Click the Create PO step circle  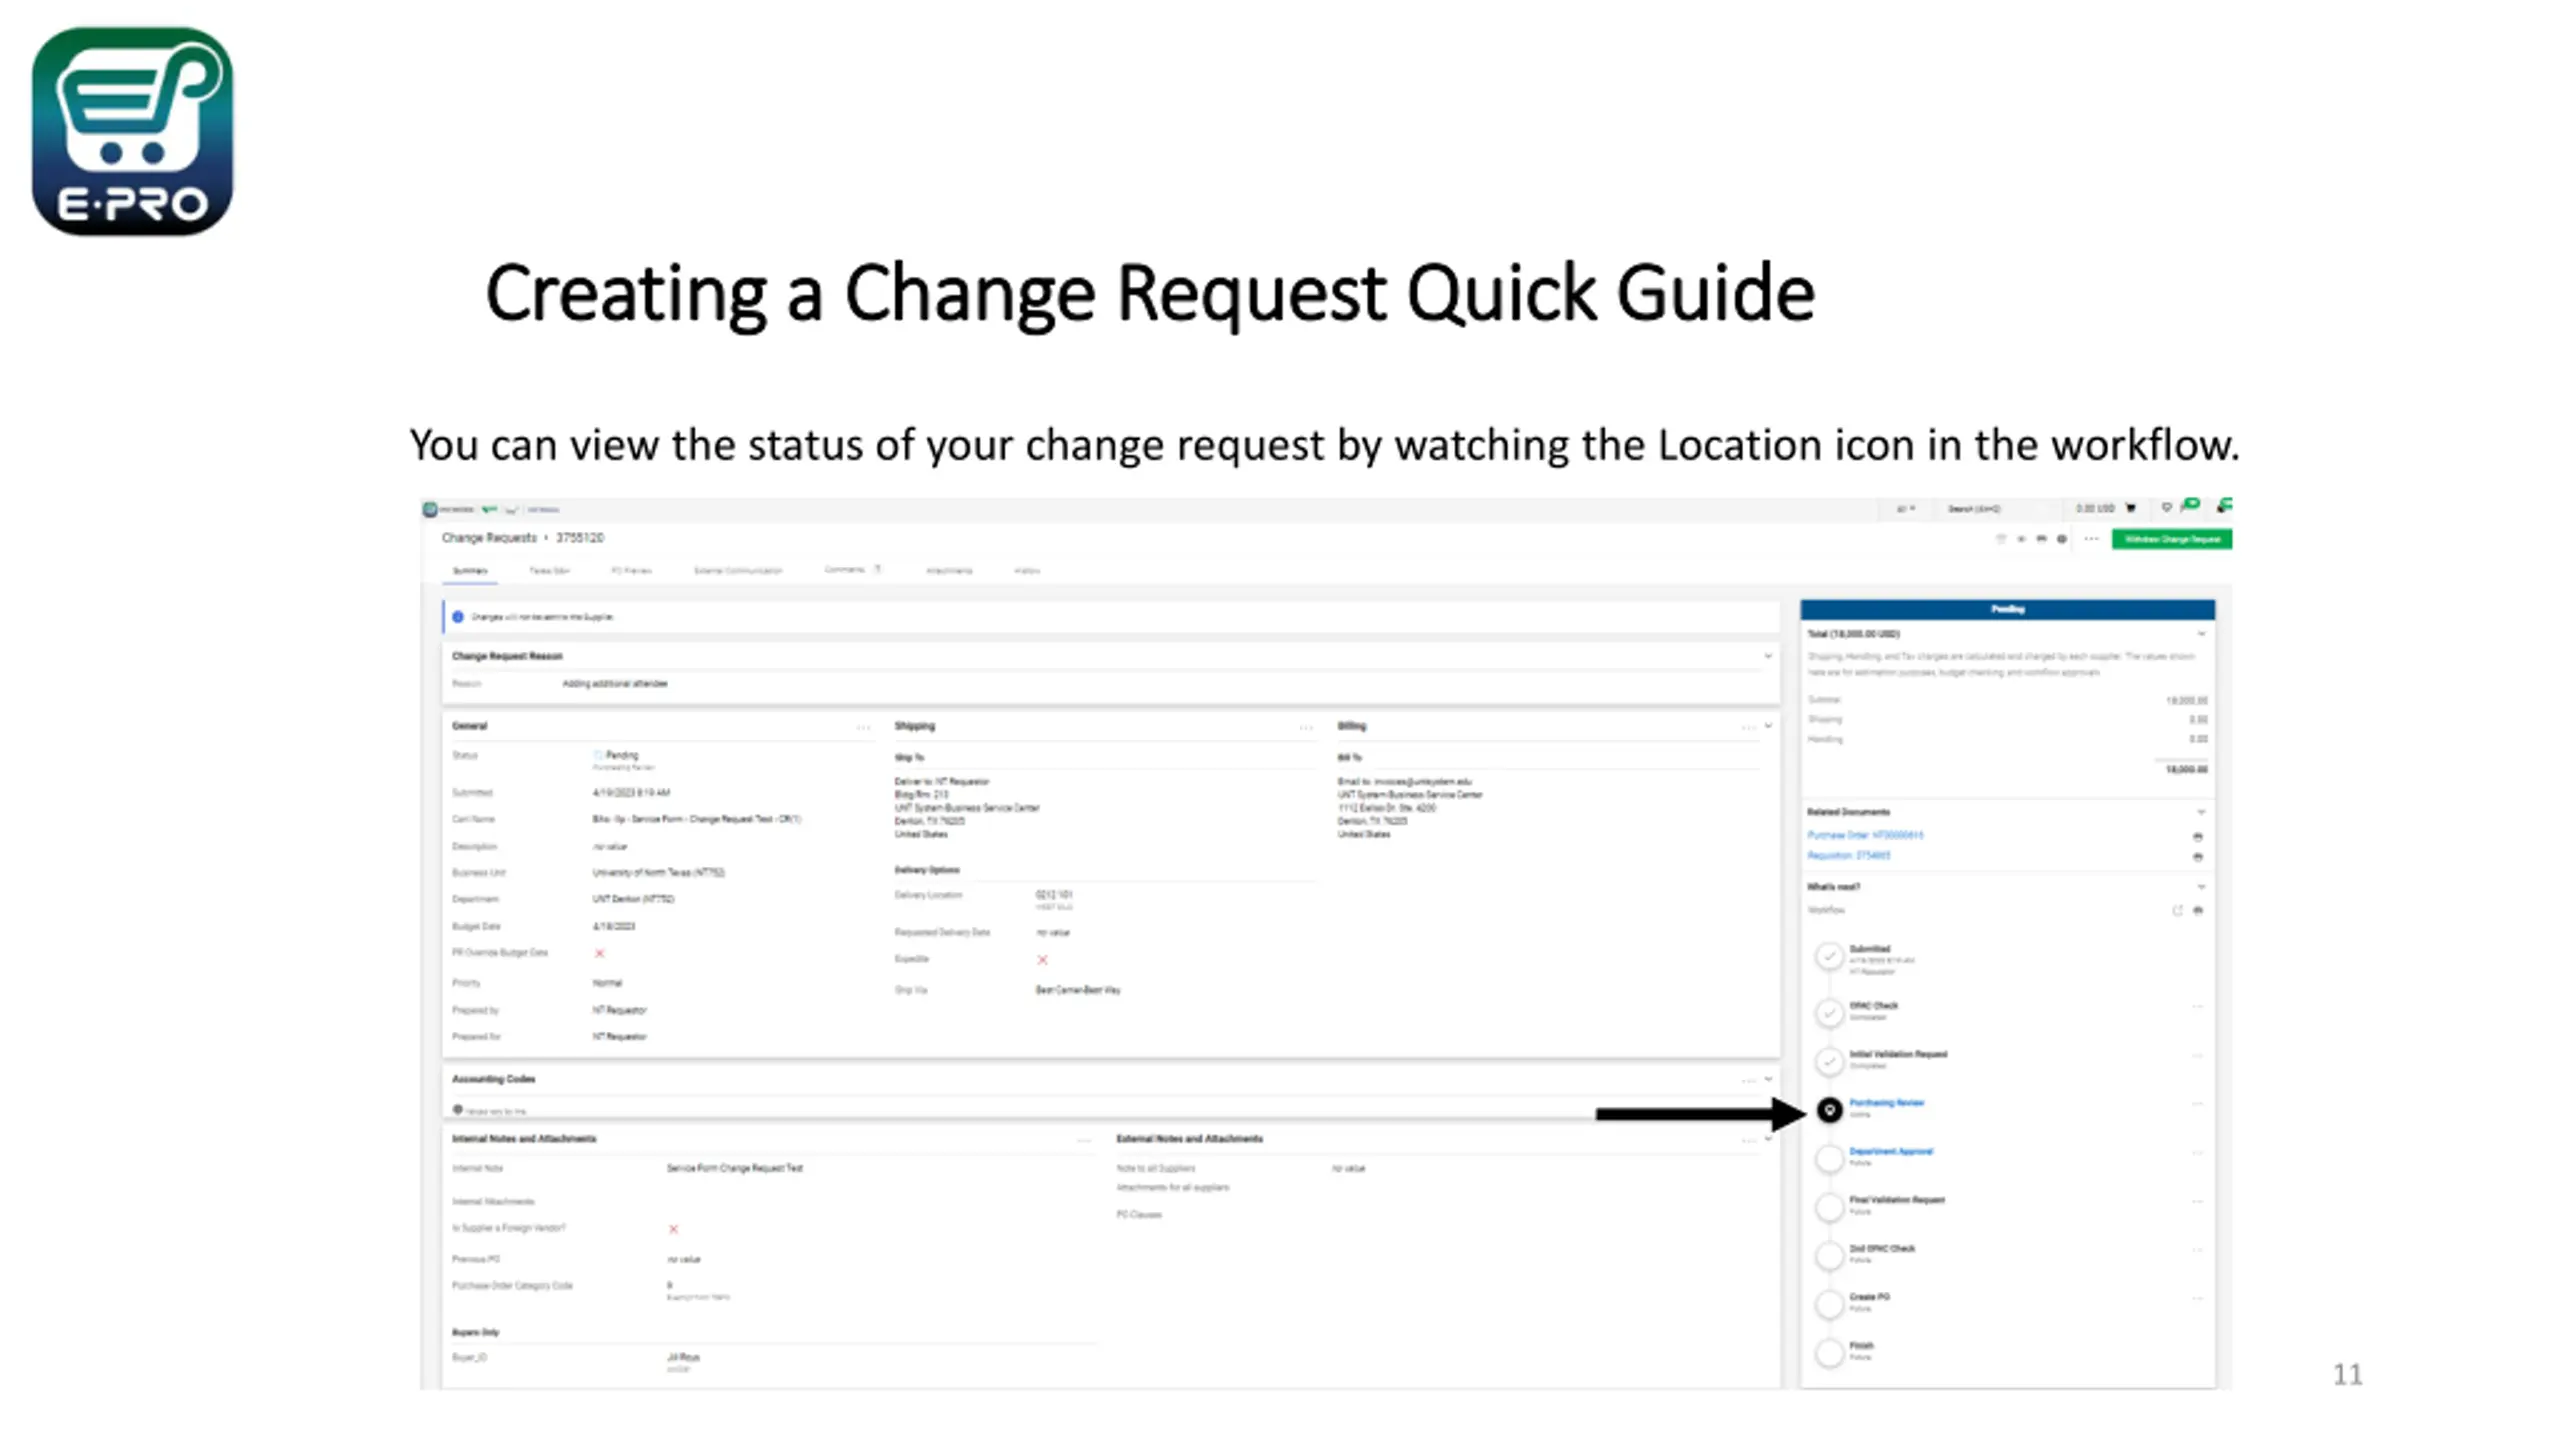coord(1829,1304)
